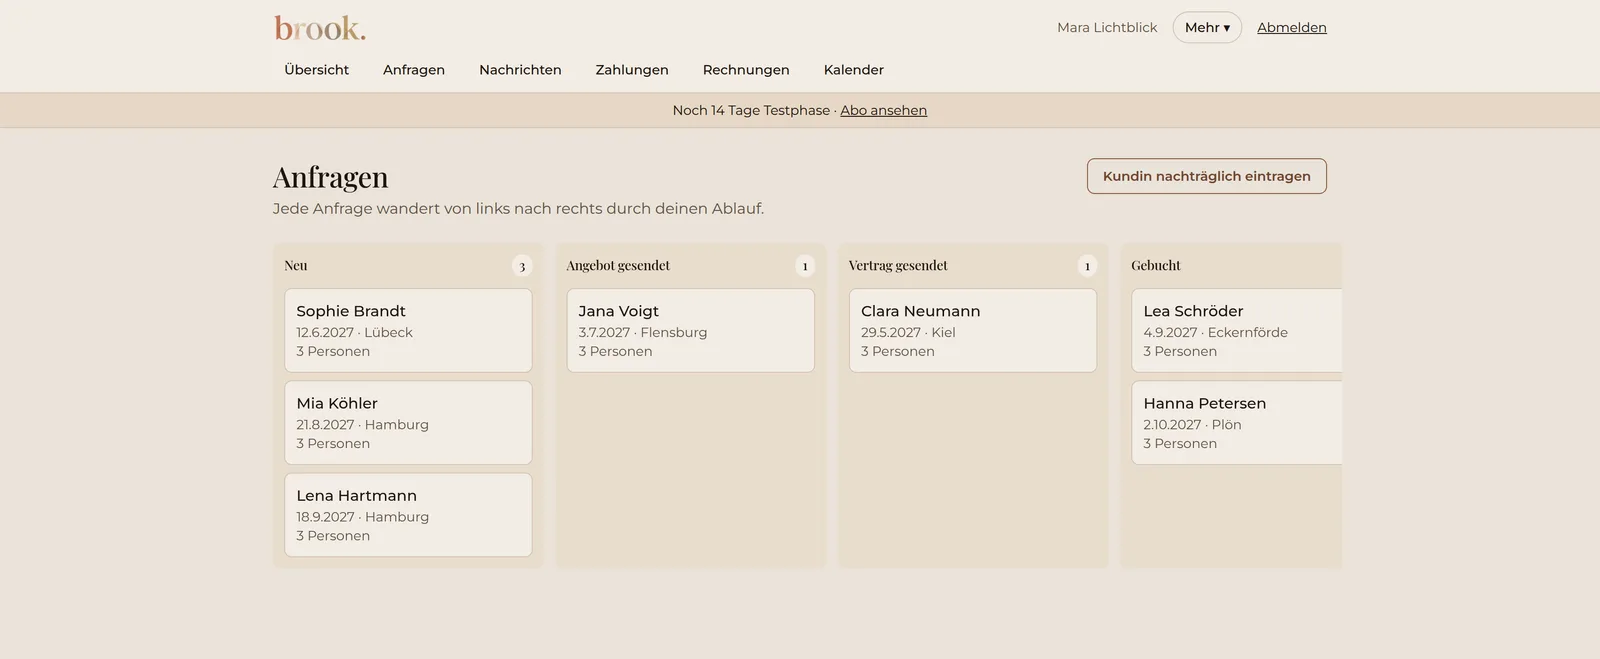1600x659 pixels.
Task: Click the Anfragen page heading
Action: click(331, 177)
